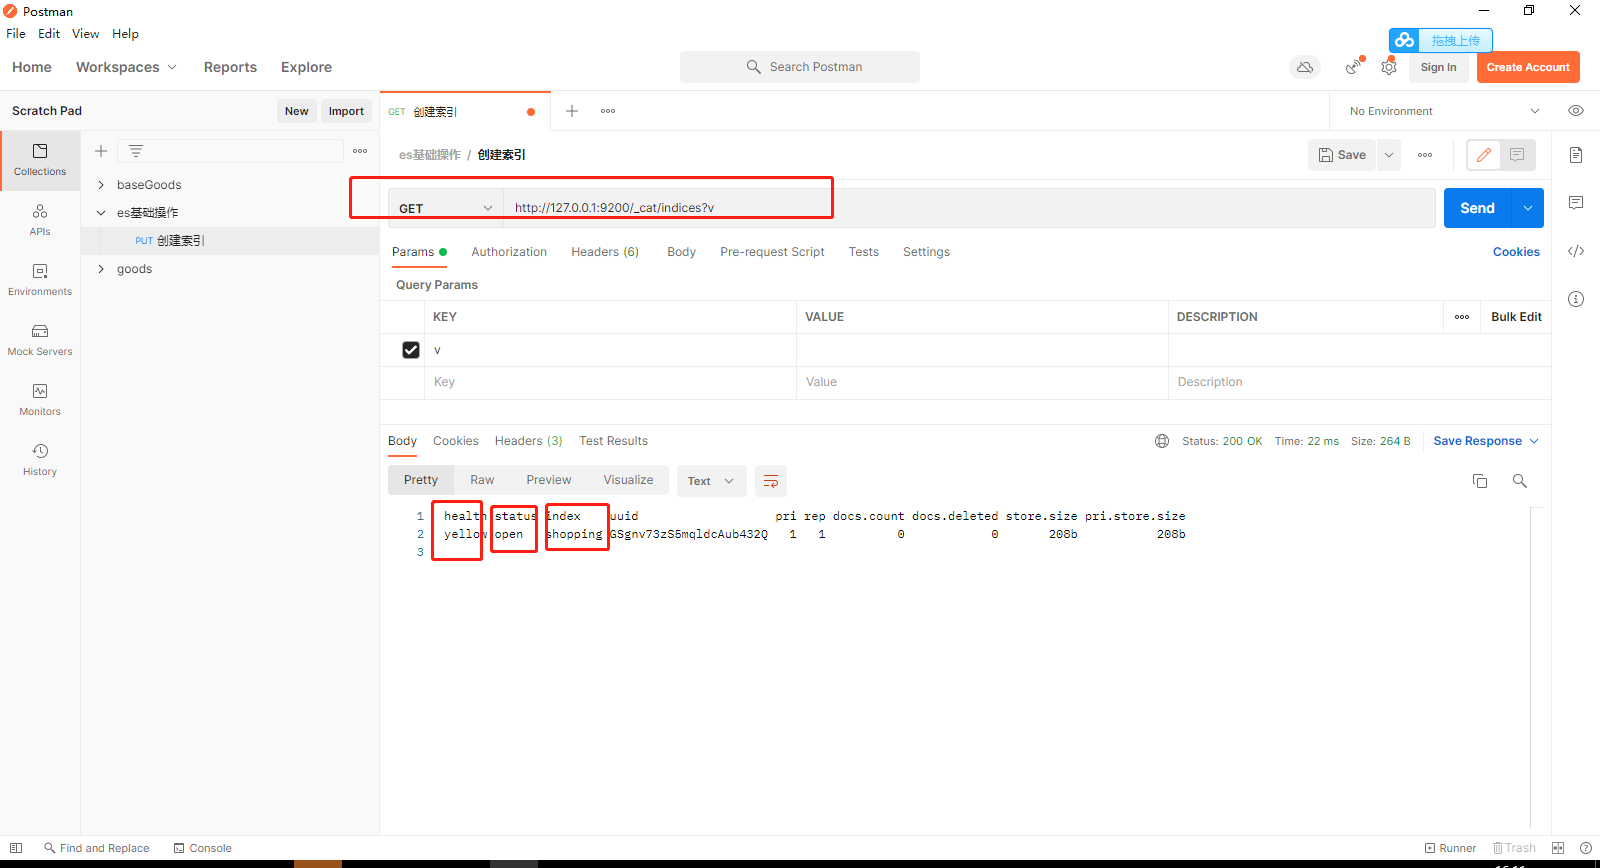This screenshot has height=868, width=1600.
Task: Click the Save button
Action: click(1342, 155)
